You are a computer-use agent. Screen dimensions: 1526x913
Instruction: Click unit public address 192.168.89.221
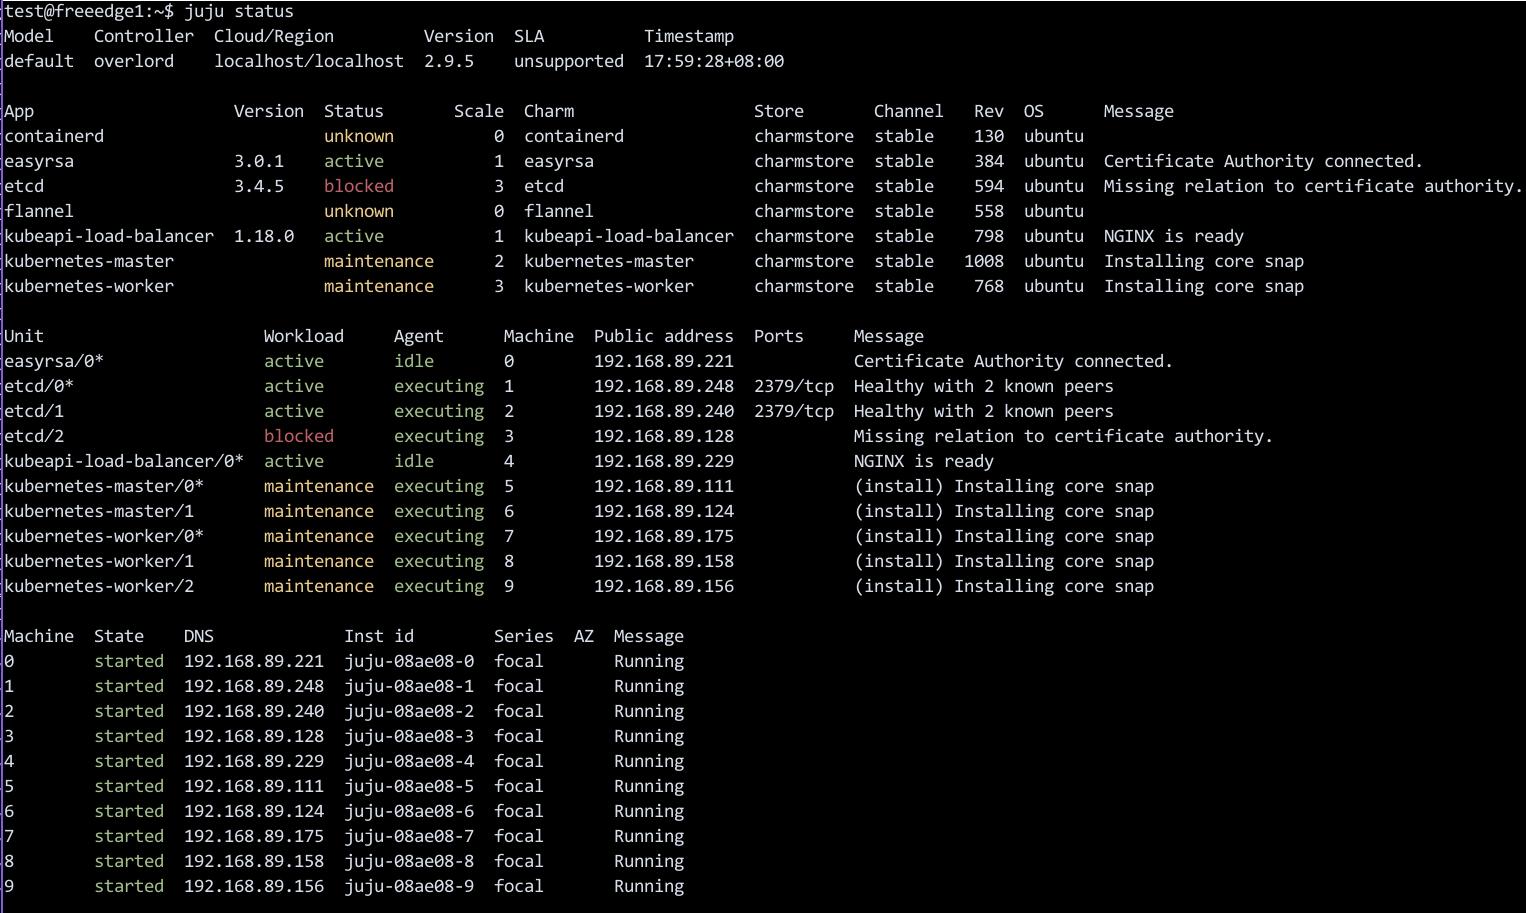pos(664,361)
